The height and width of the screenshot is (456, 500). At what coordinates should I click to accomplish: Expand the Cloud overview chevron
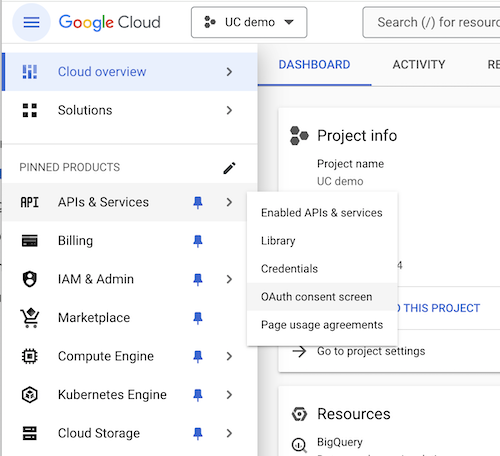point(229,72)
